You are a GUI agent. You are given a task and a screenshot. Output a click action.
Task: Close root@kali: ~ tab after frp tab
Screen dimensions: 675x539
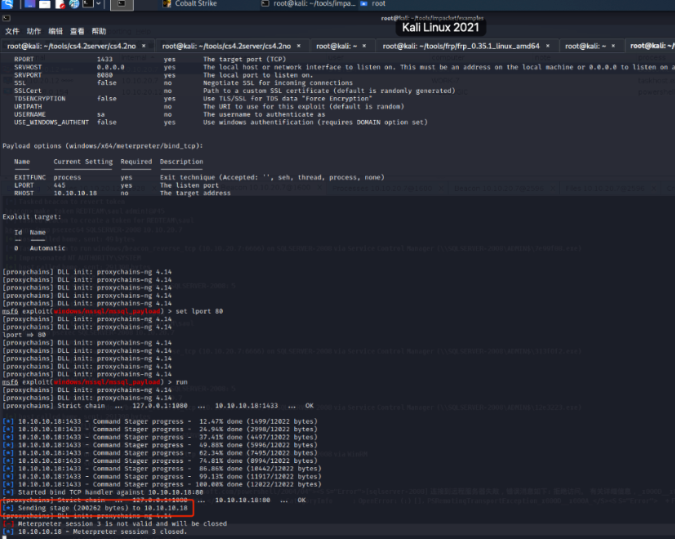(613, 46)
